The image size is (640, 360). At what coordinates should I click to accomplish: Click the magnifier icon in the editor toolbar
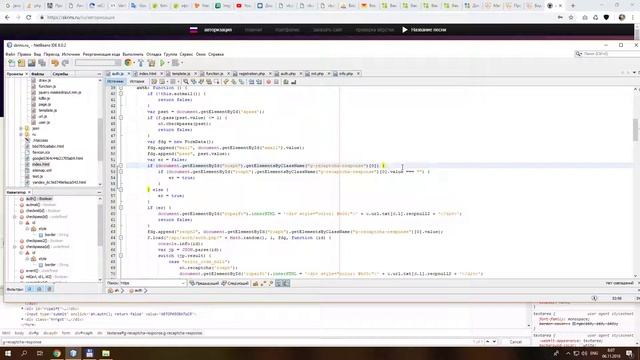[x=186, y=82]
